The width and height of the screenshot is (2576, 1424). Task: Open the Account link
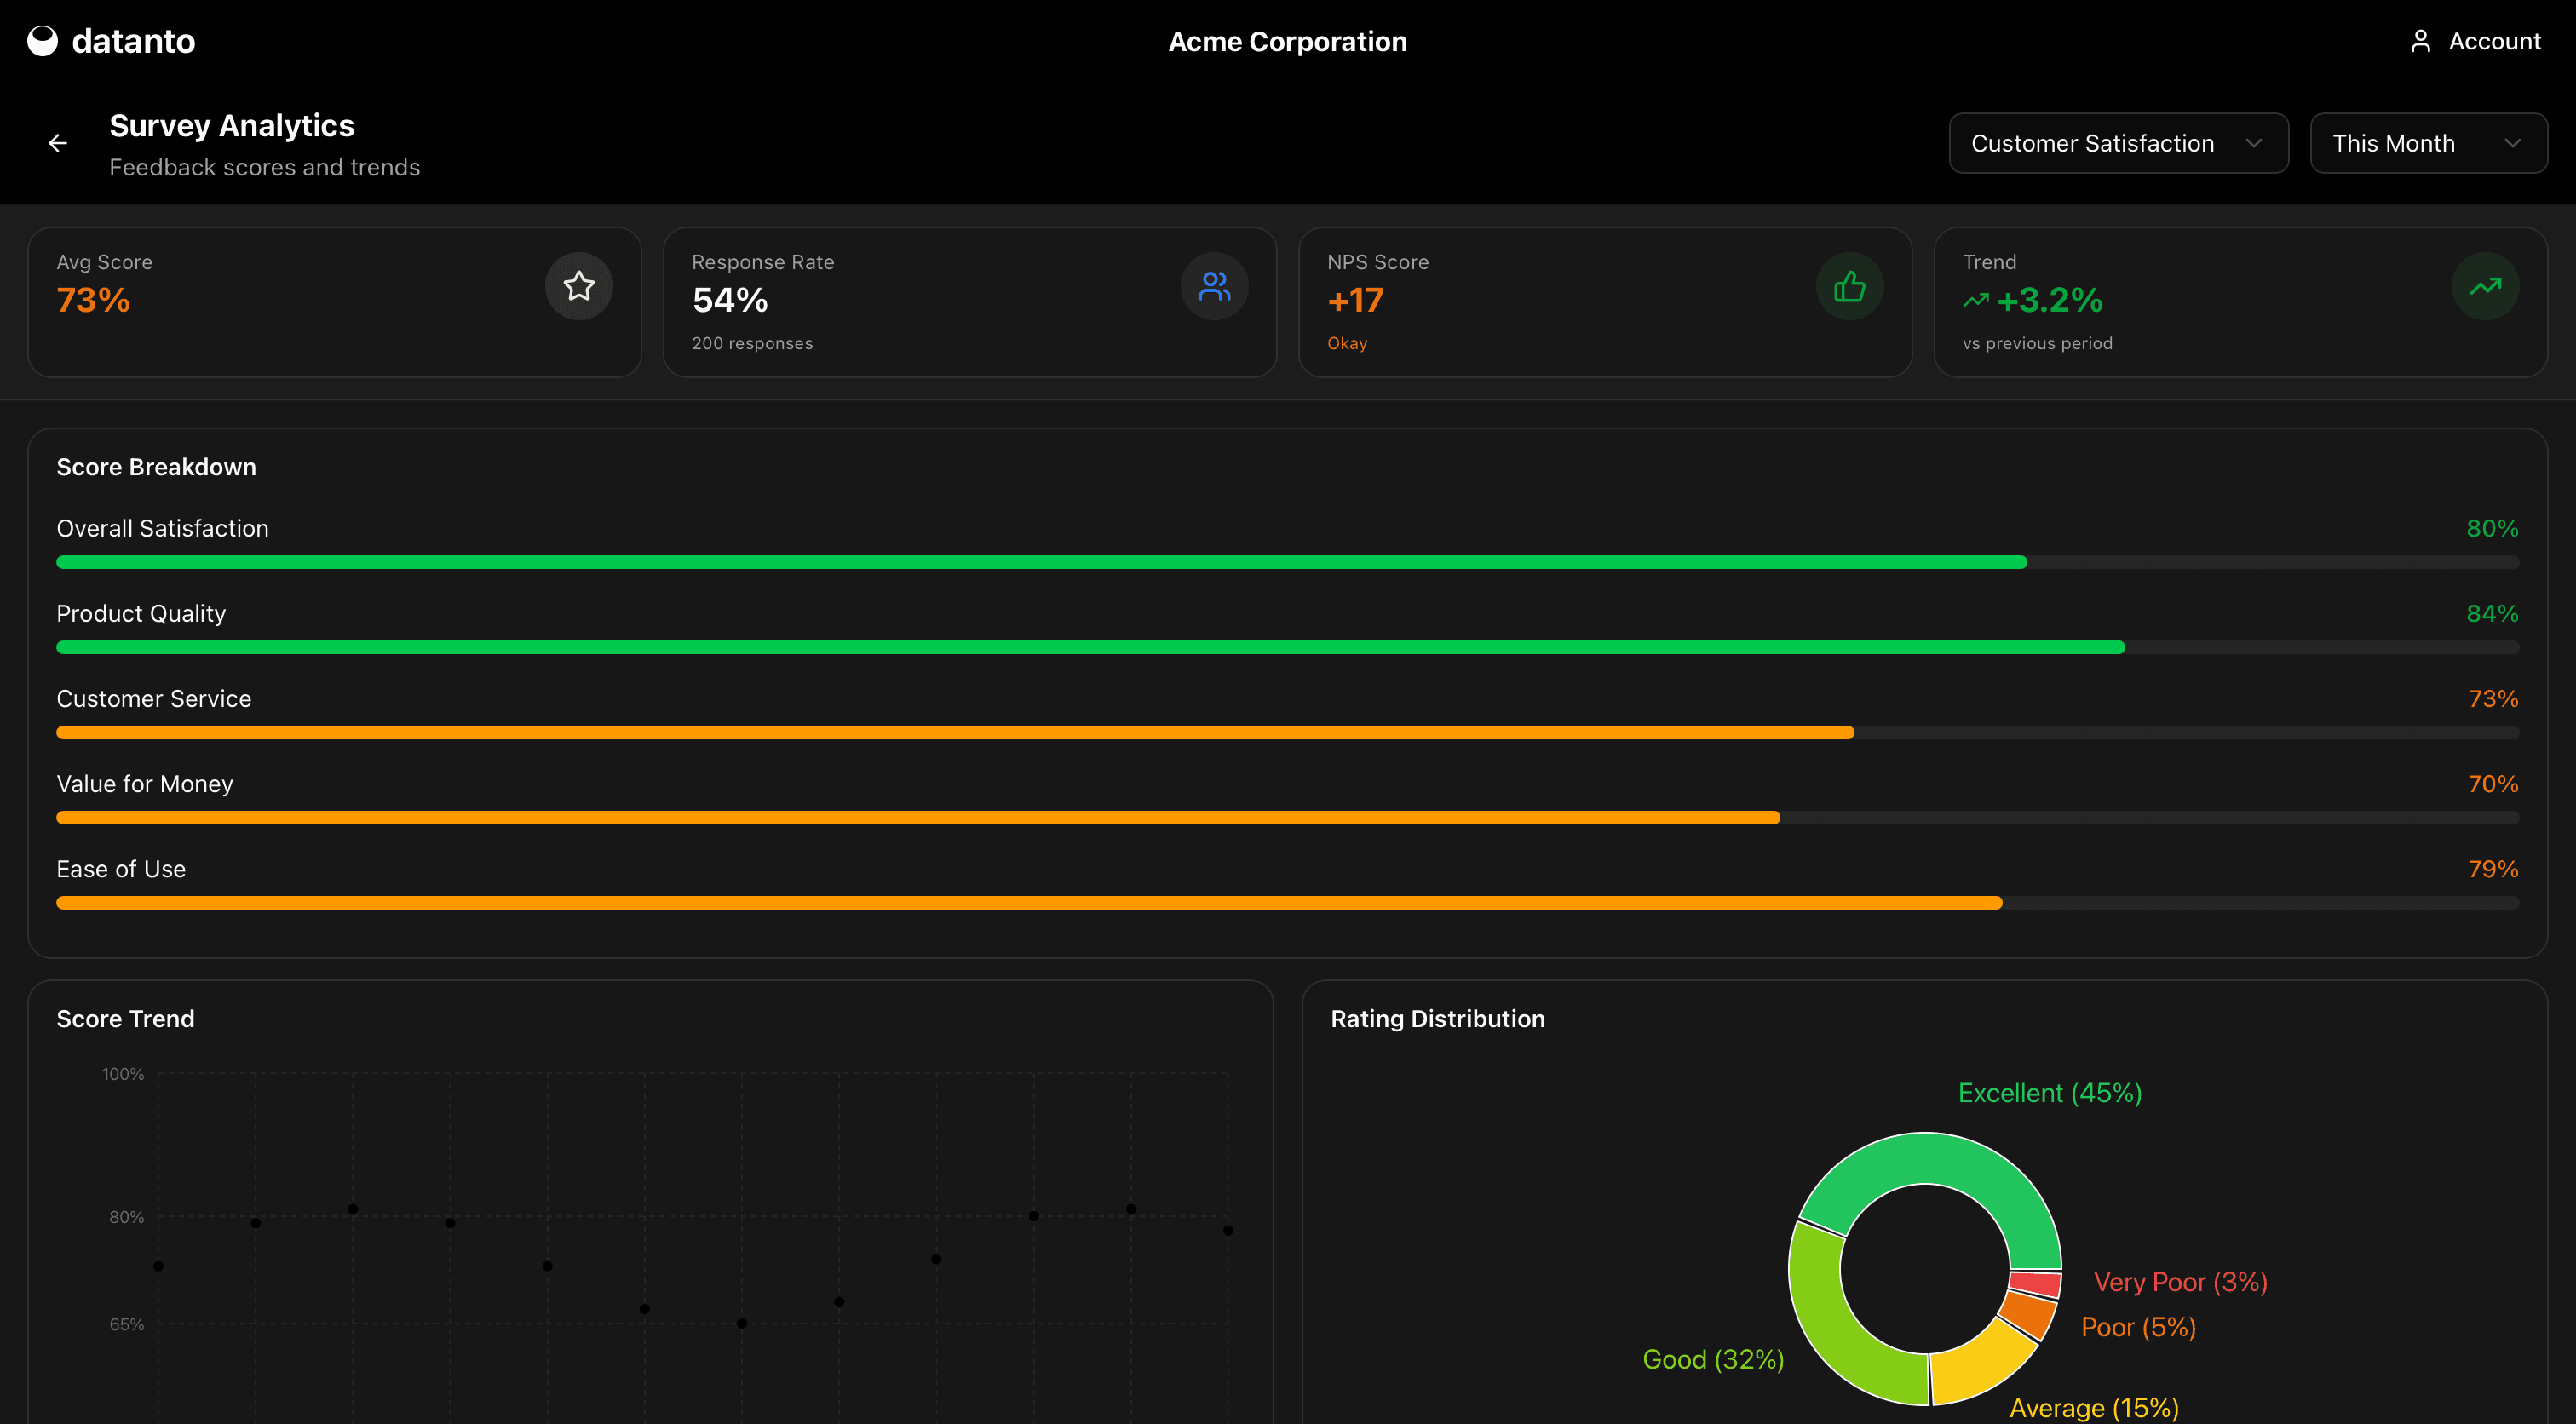coord(2494,41)
